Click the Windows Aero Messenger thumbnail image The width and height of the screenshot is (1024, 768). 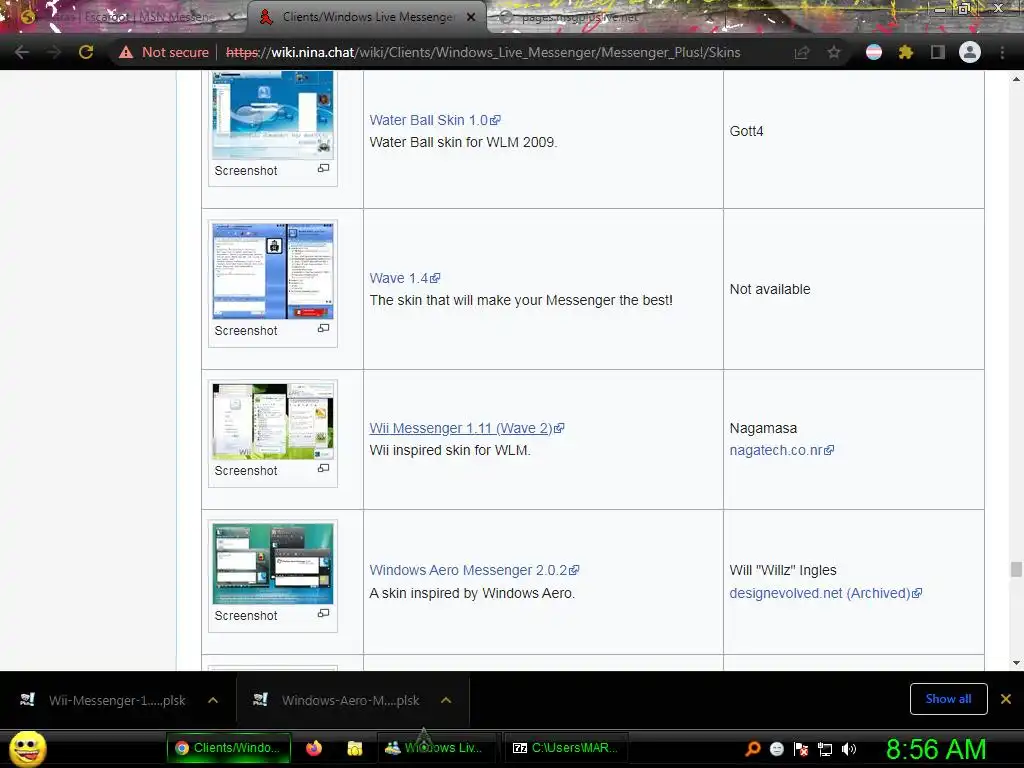click(x=273, y=564)
